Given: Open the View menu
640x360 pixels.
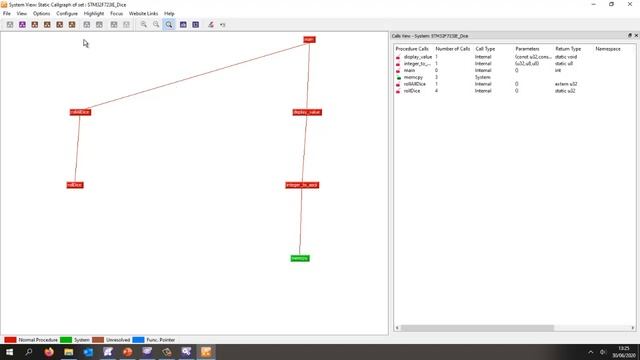Looking at the screenshot, I should (22, 13).
